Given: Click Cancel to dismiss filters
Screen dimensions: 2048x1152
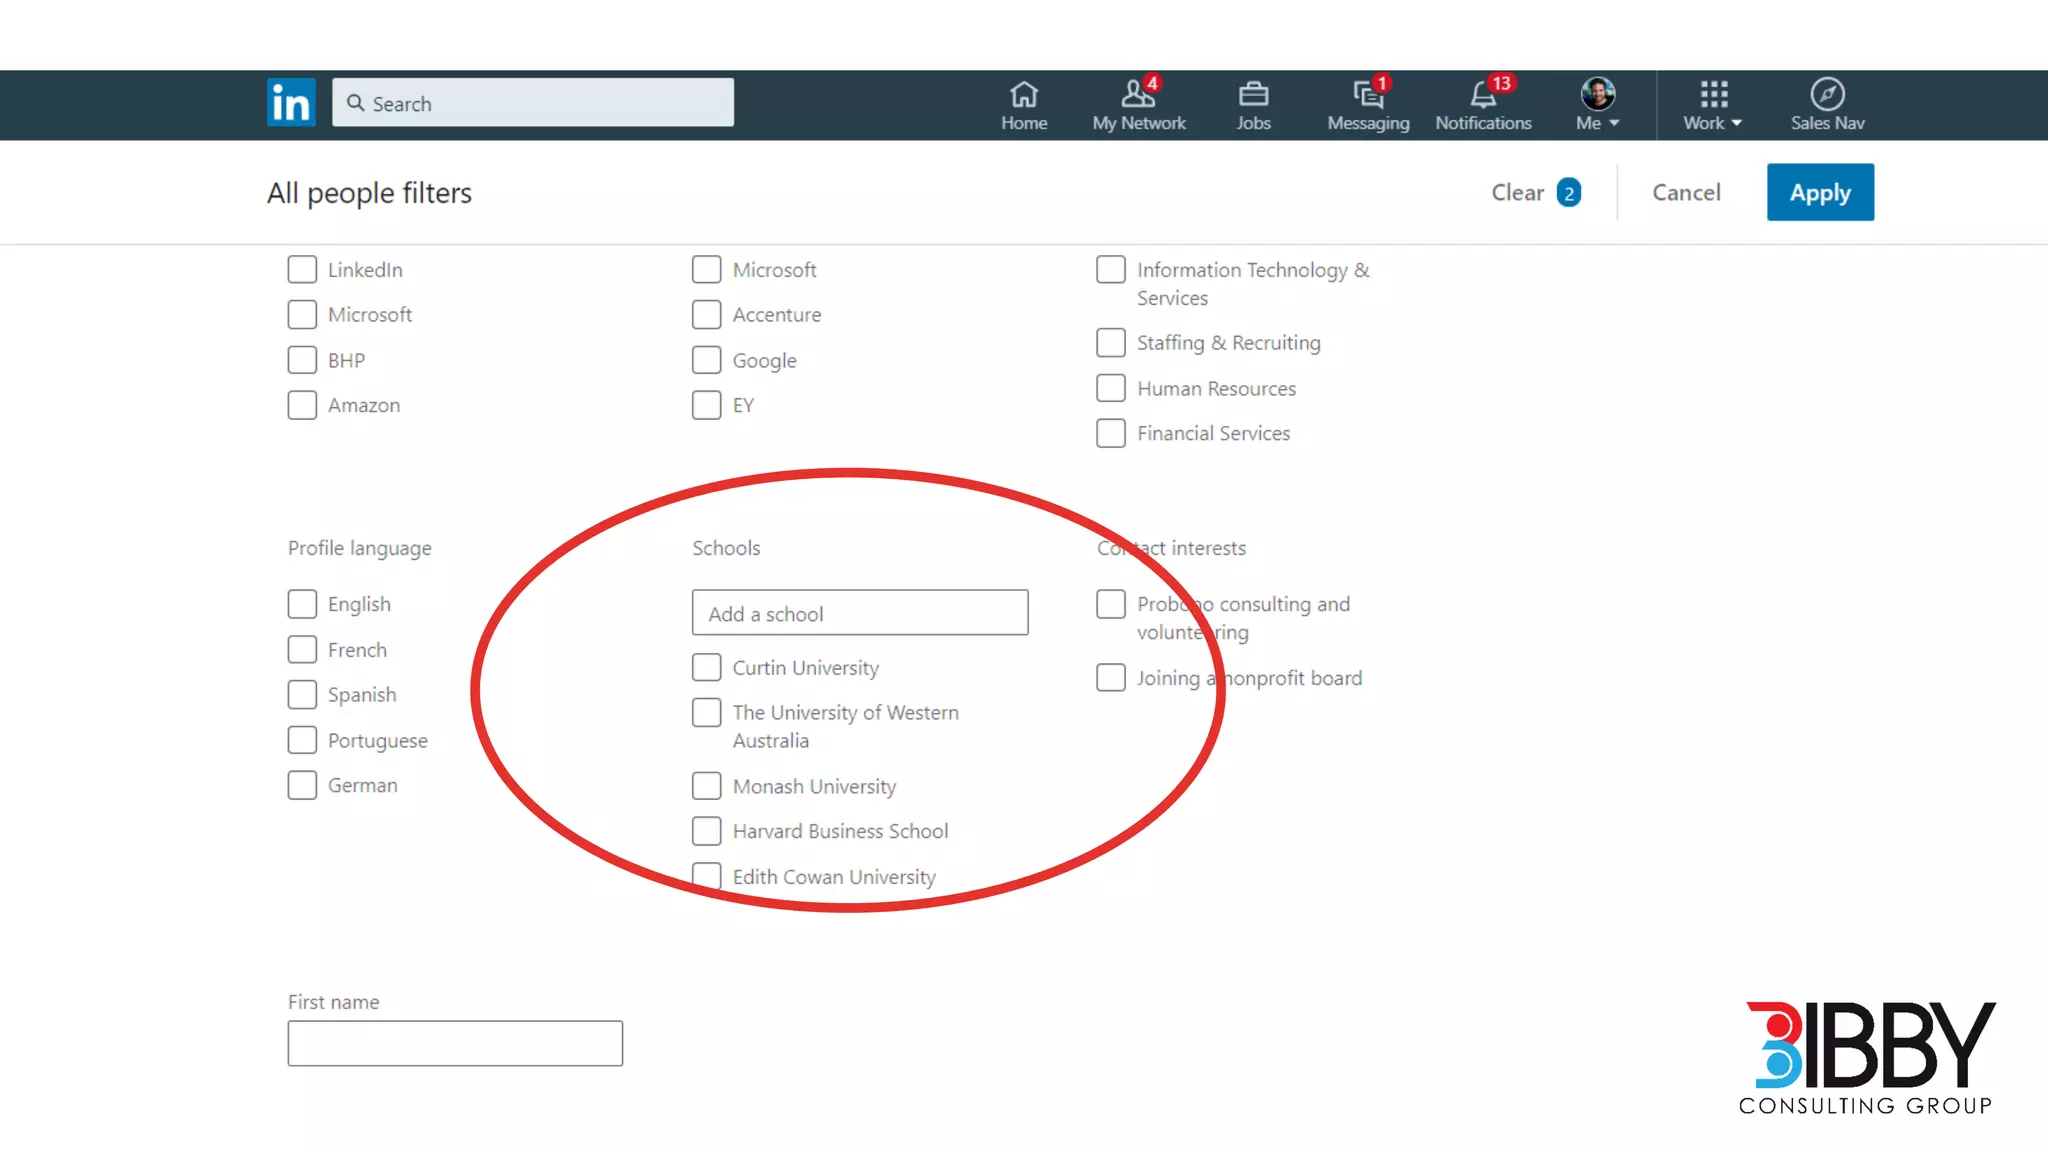Looking at the screenshot, I should click(1686, 192).
